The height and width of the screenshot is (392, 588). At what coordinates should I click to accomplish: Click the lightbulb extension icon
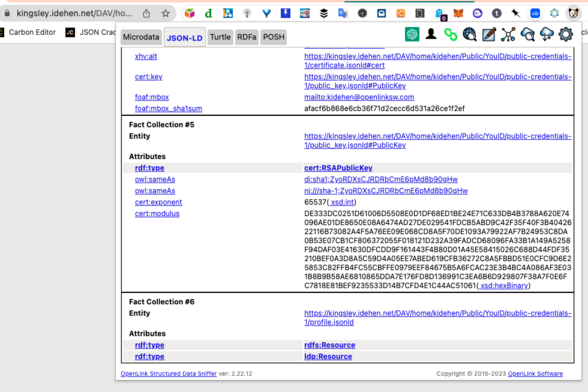click(247, 14)
